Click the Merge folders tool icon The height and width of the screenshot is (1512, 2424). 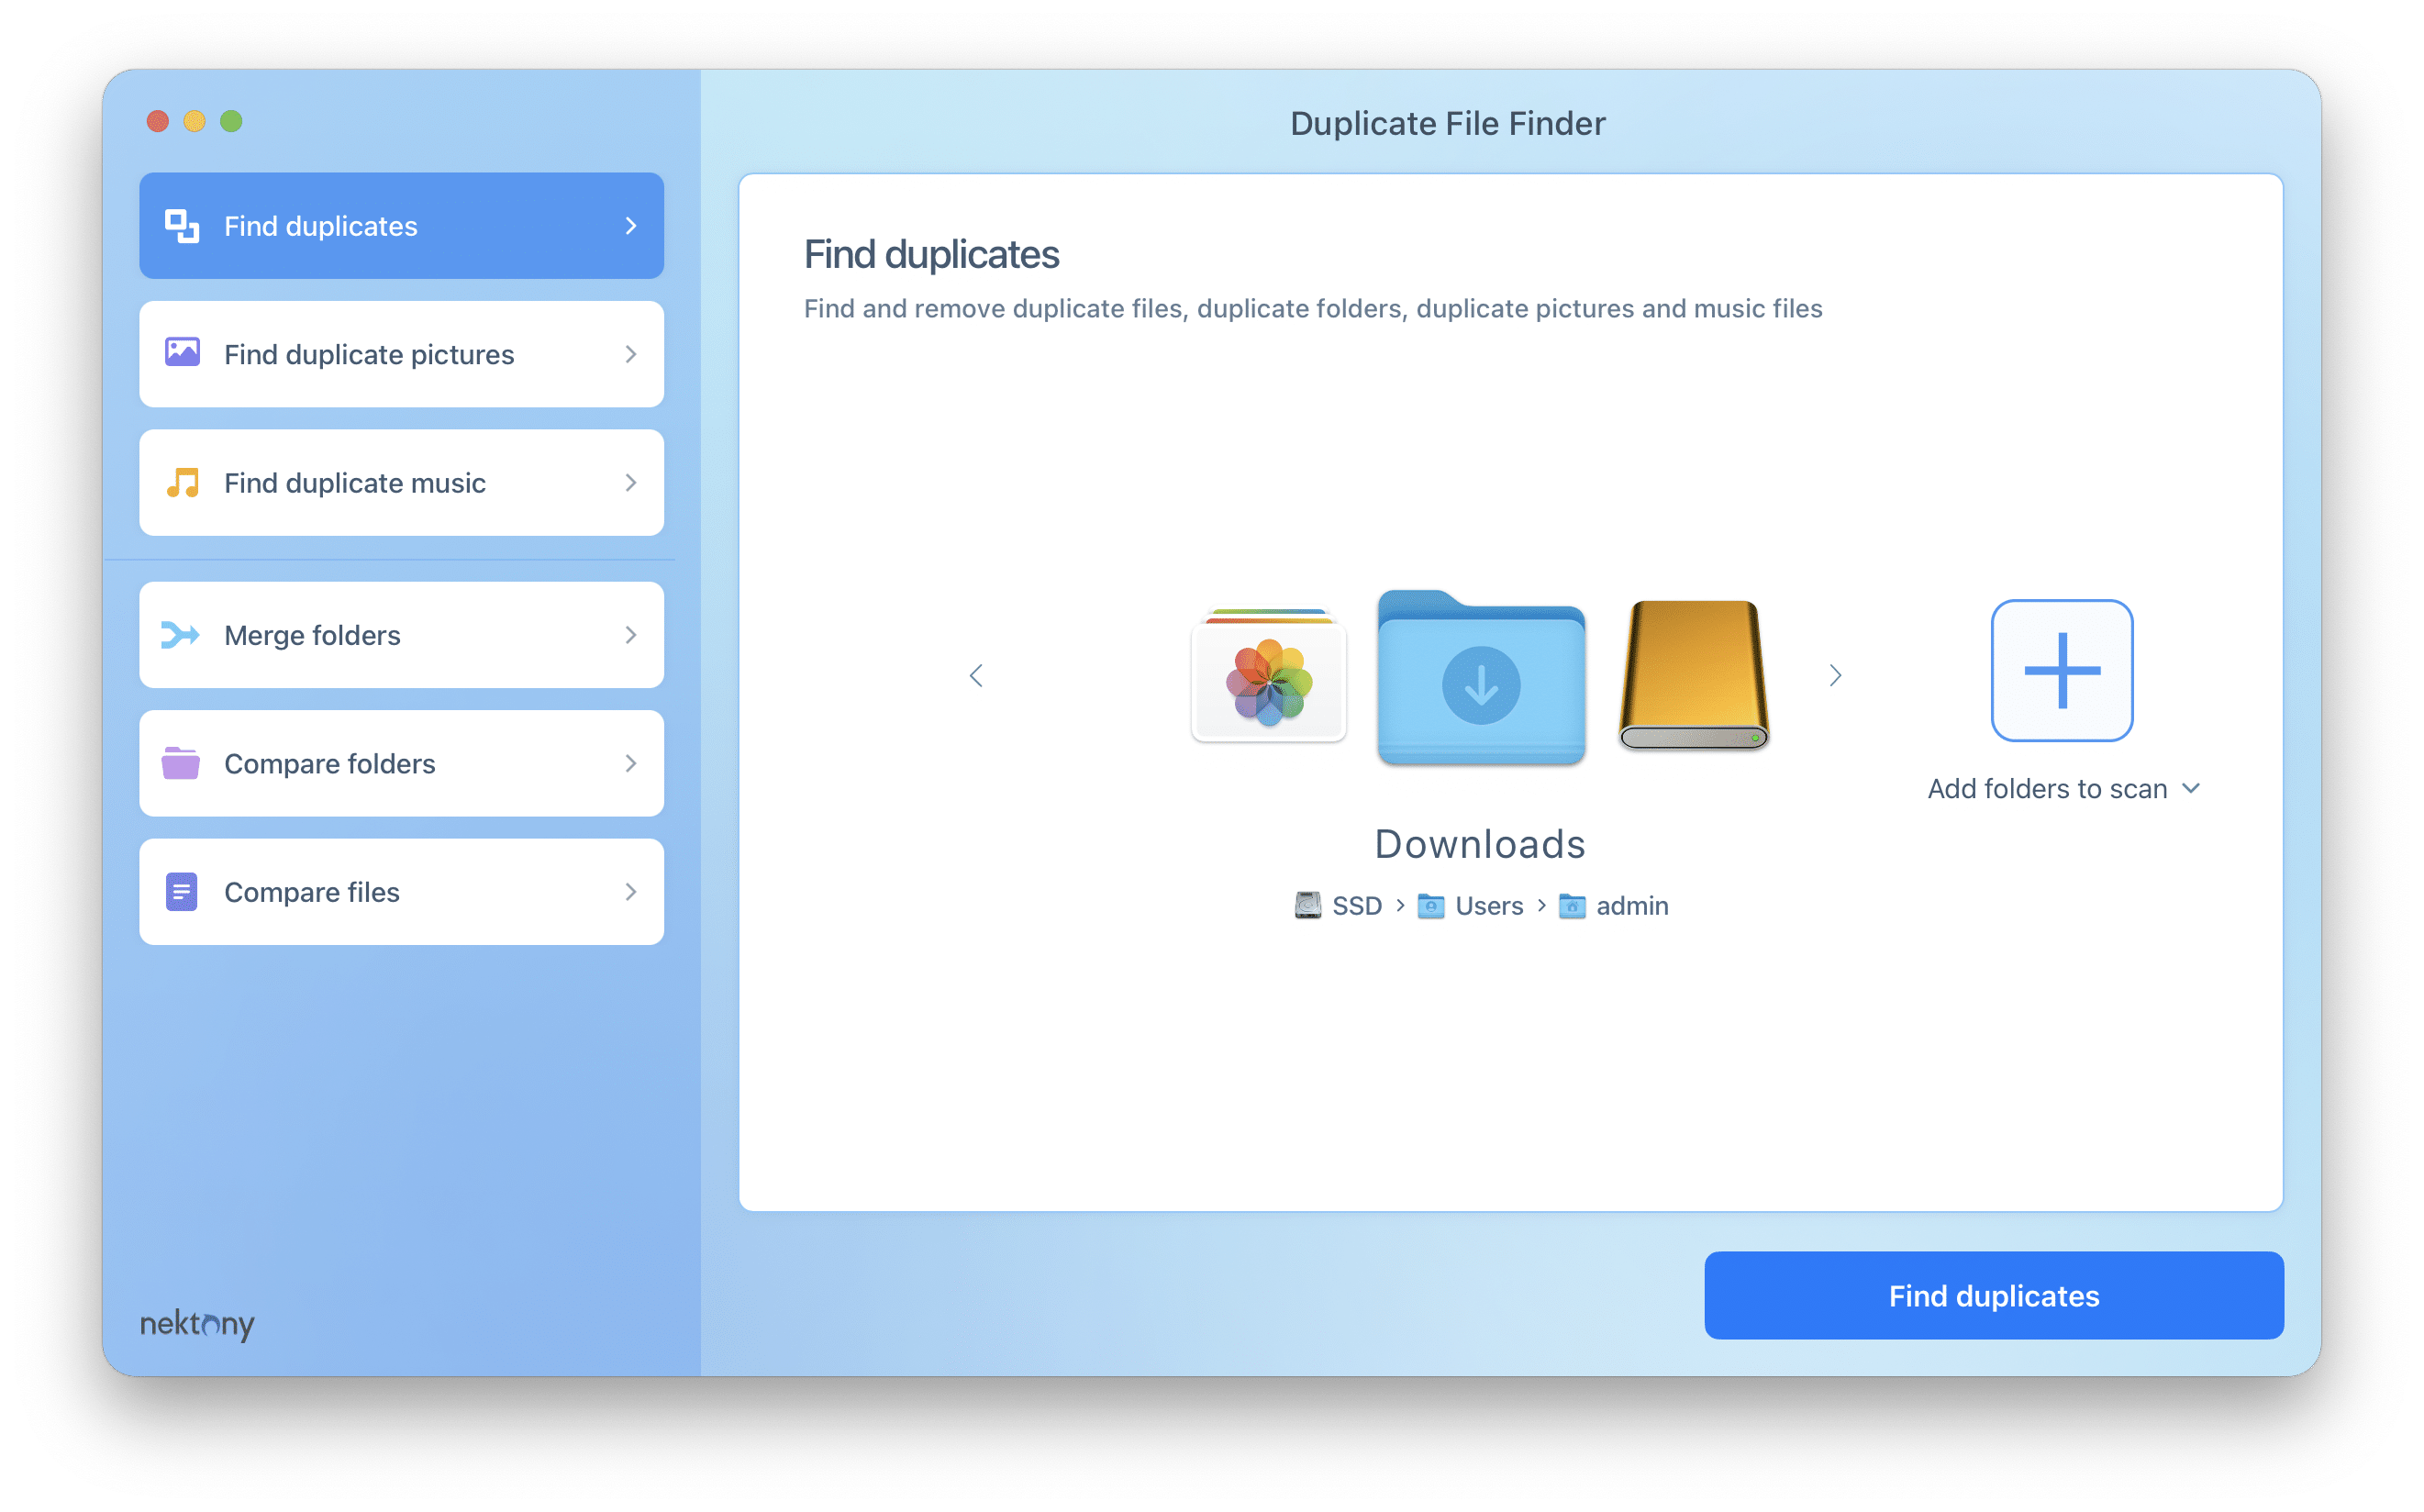coord(183,634)
